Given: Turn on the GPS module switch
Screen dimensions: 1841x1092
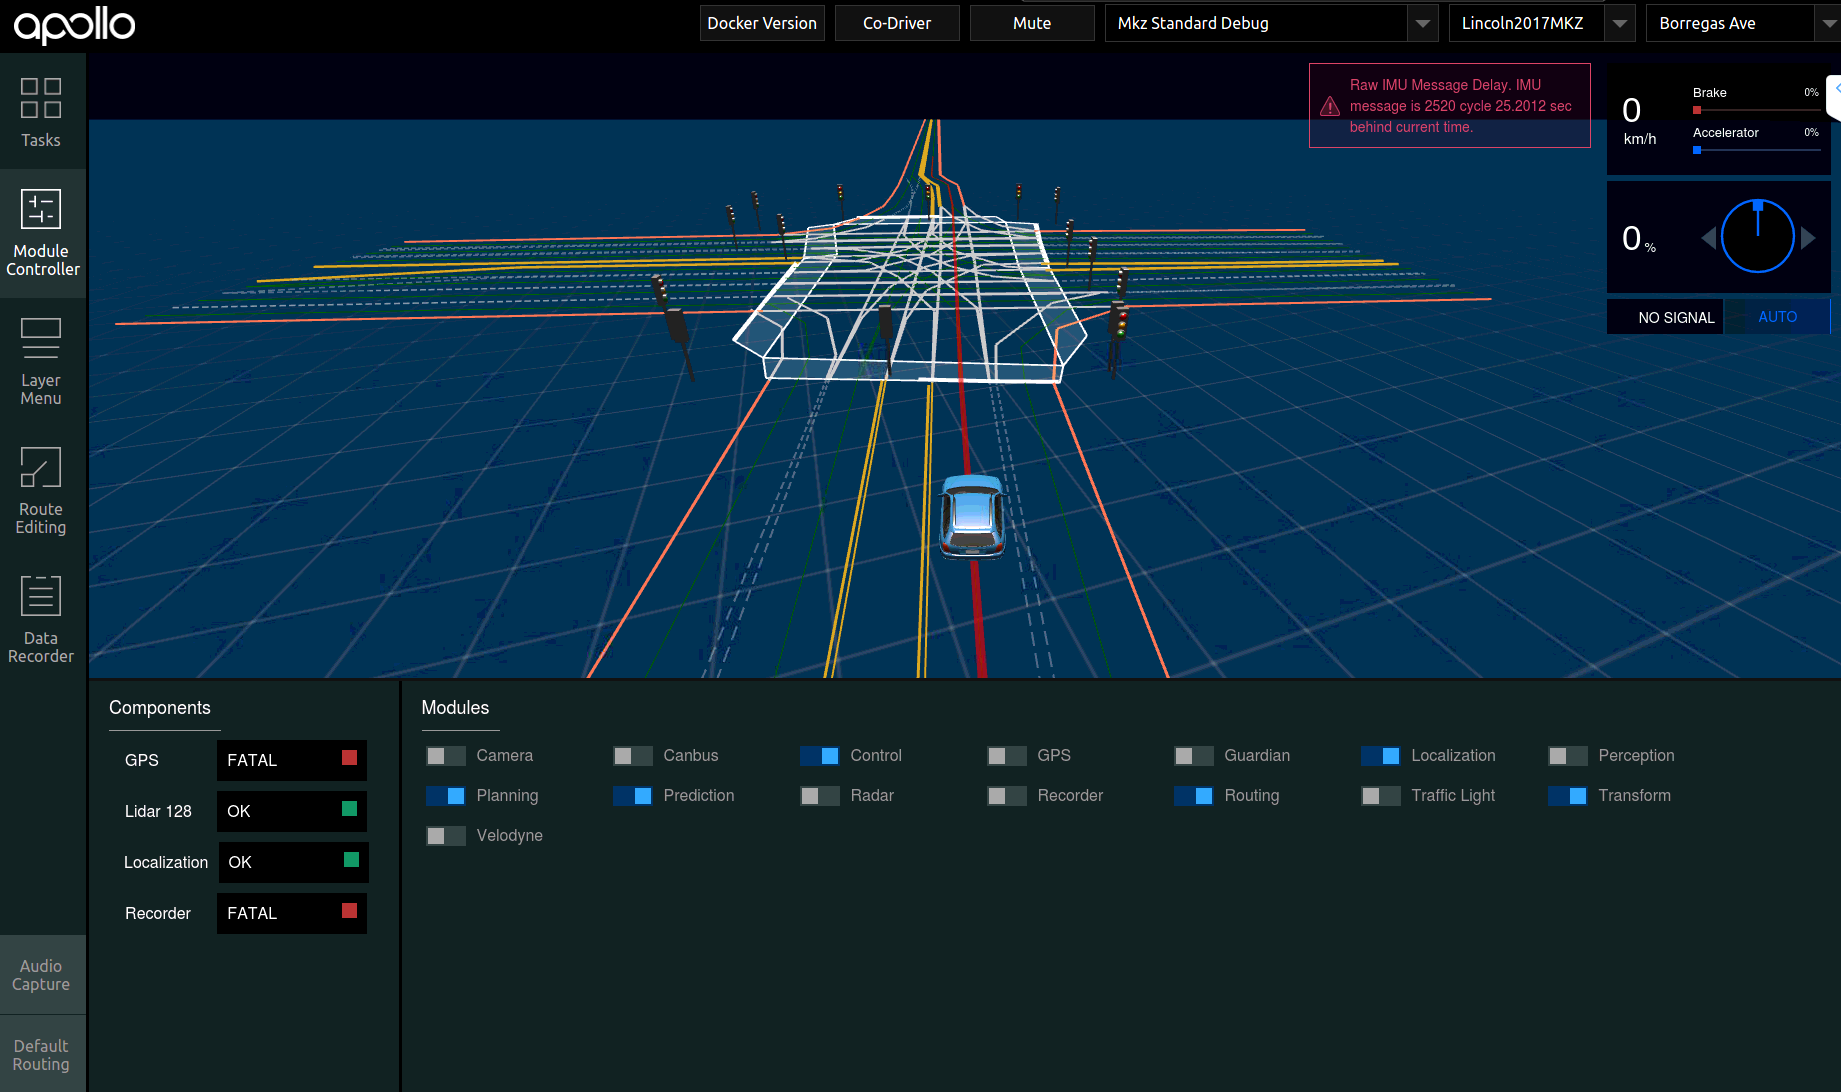Looking at the screenshot, I should pos(1007,756).
